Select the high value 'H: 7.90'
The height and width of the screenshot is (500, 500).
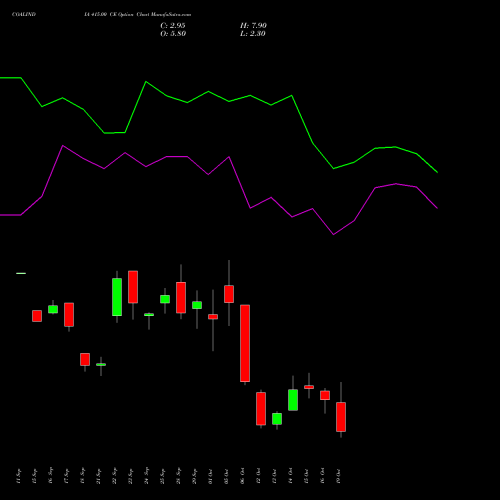click(253, 26)
